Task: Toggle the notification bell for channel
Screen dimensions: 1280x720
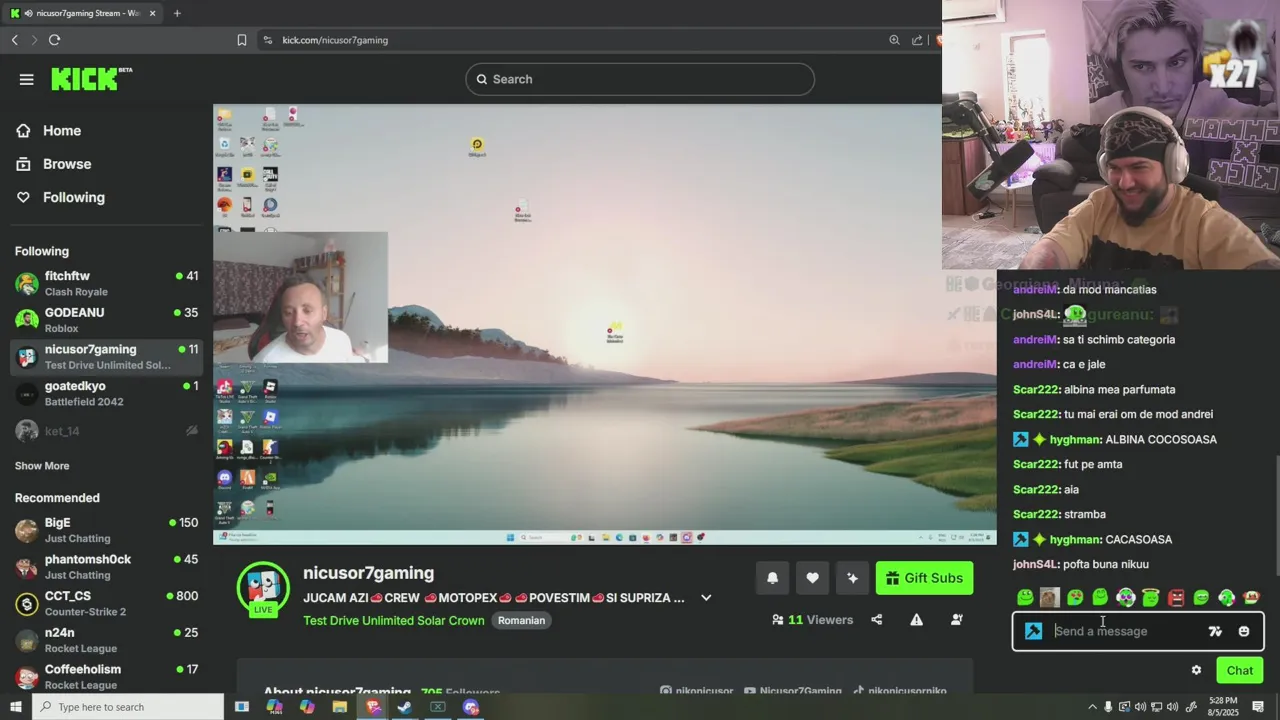Action: pyautogui.click(x=772, y=578)
